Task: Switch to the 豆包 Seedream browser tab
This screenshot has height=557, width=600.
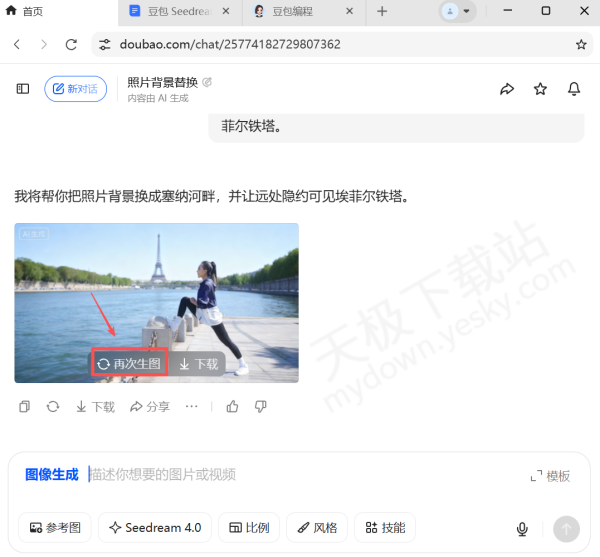Action: point(176,11)
